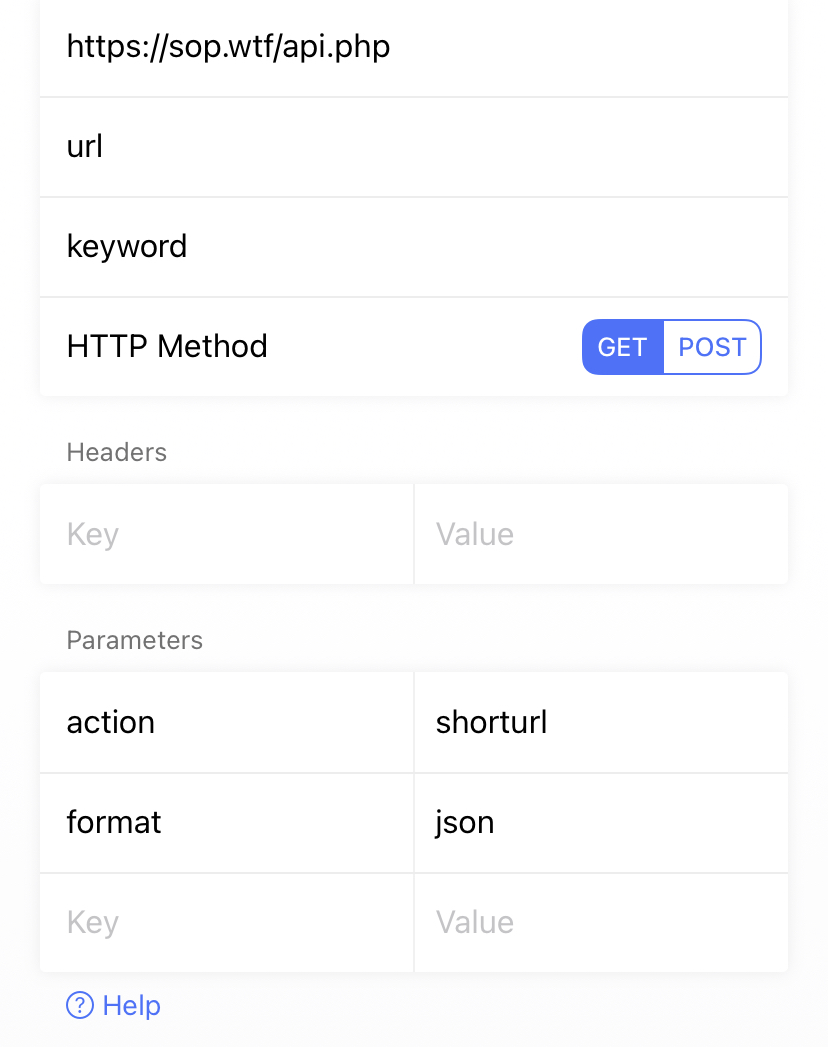The width and height of the screenshot is (828, 1047).
Task: Open the Help link text
Action: (131, 1005)
